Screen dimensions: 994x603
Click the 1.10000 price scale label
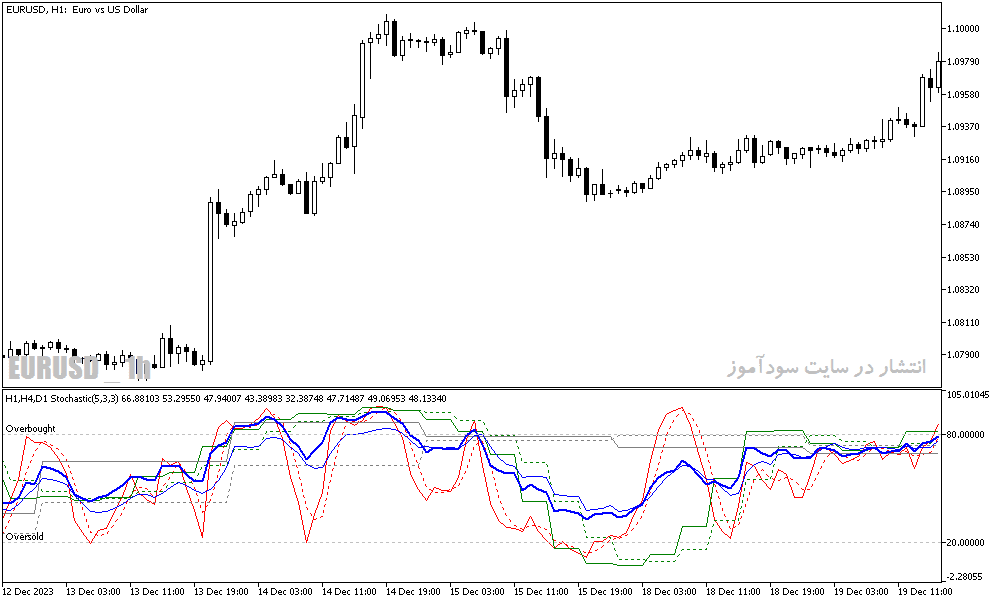(x=963, y=29)
